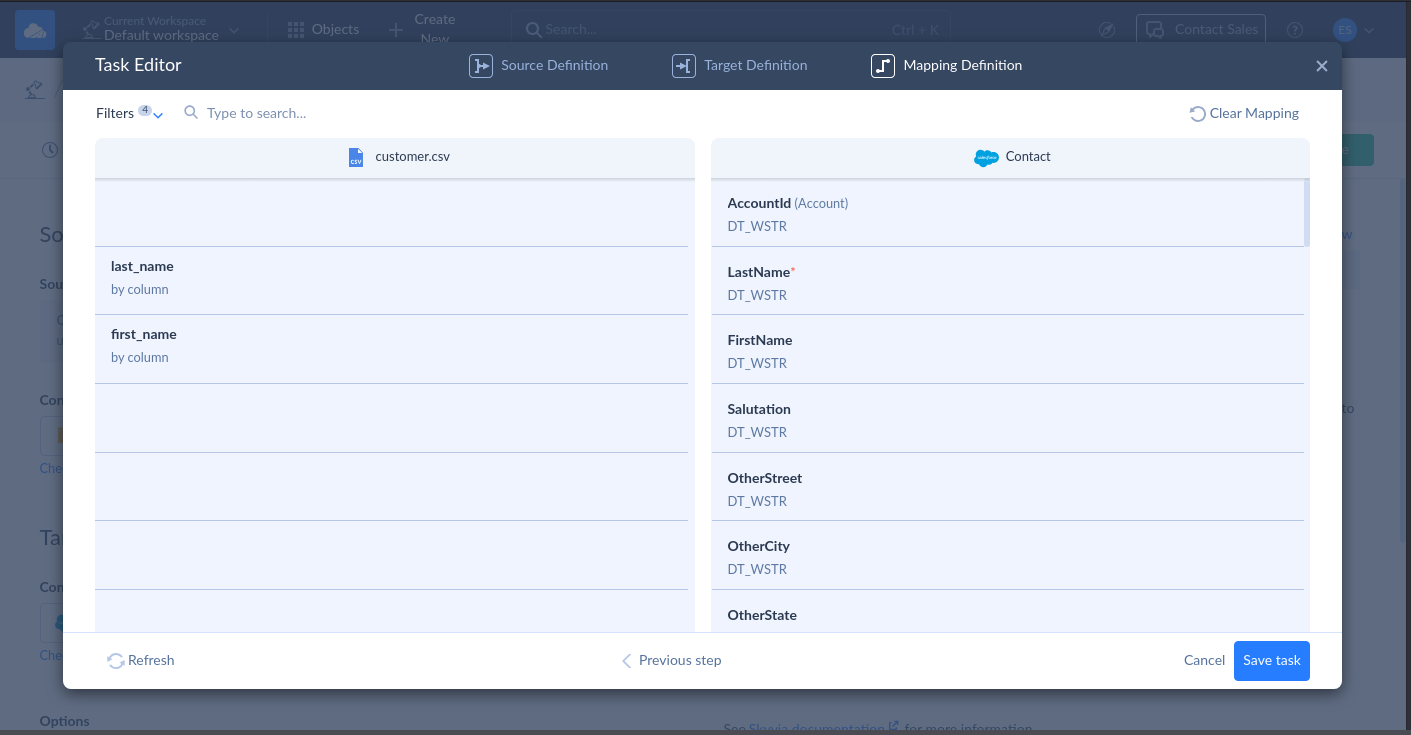
Task: Click Previous step in the footer
Action: pos(670,660)
